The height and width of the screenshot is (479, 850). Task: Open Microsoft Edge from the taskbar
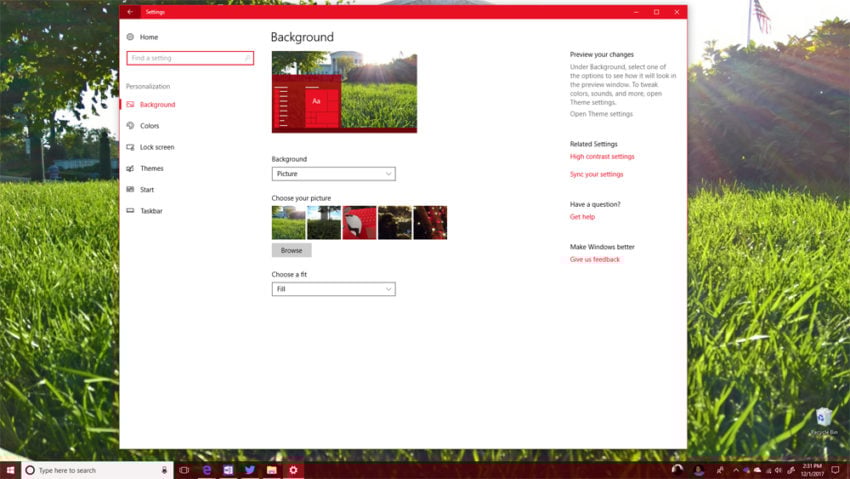[x=207, y=470]
